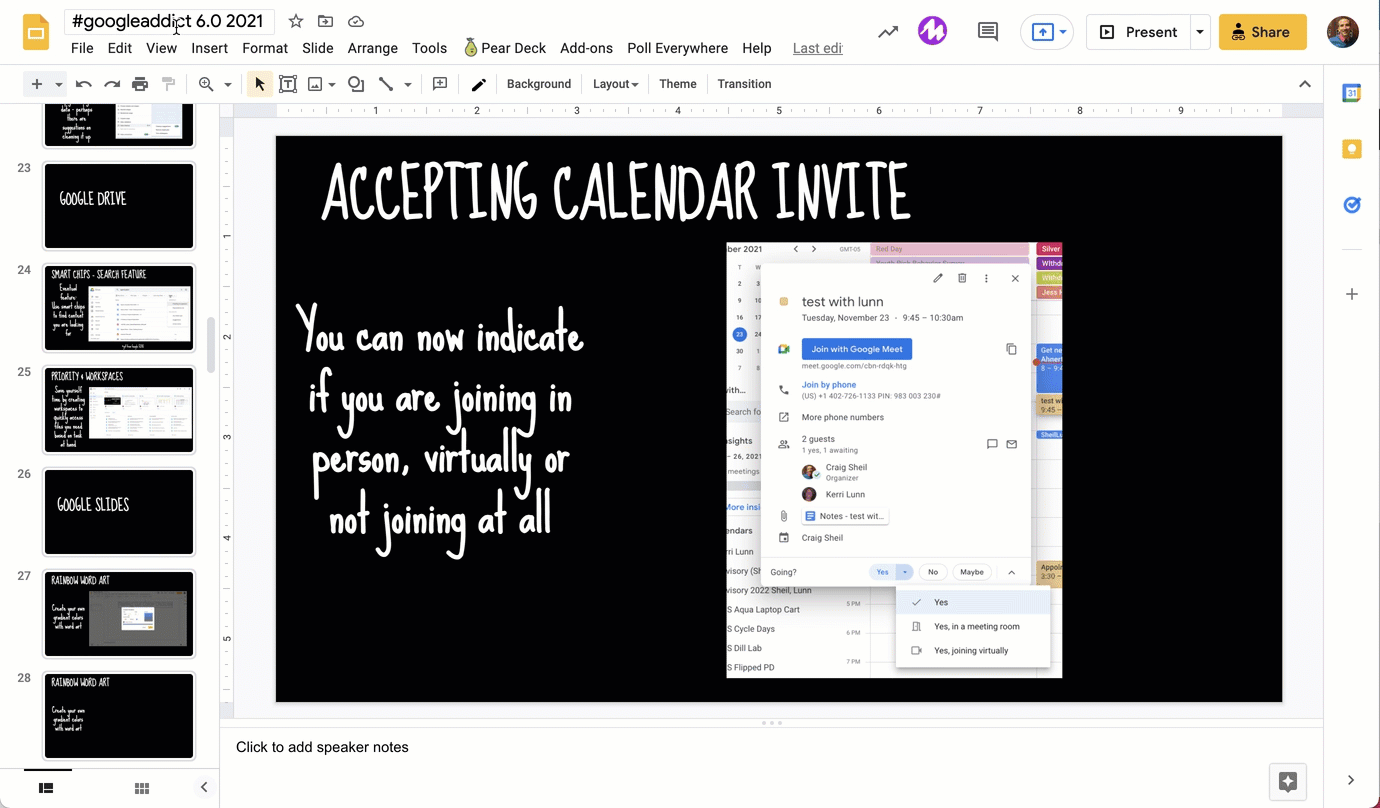The width and height of the screenshot is (1380, 808).
Task: Open the Tools menu
Action: coord(429,48)
